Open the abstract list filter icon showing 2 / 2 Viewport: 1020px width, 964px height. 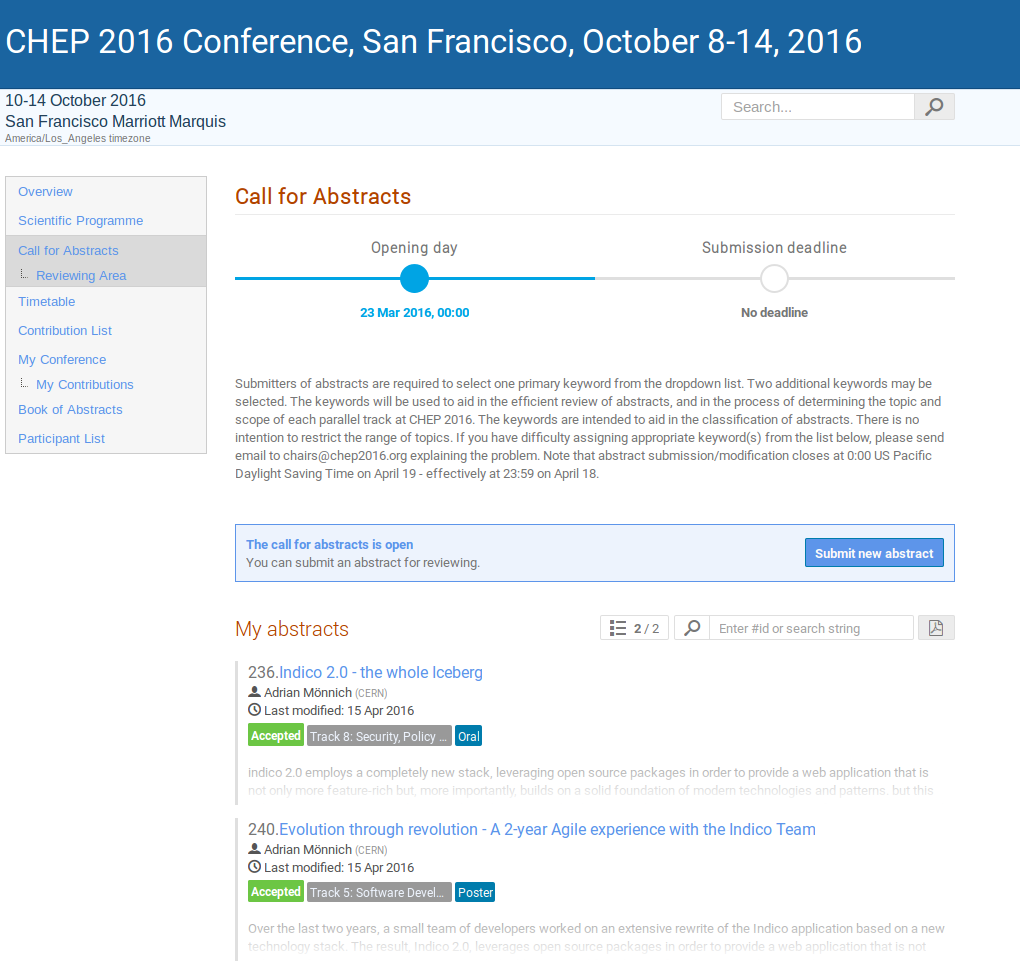634,628
